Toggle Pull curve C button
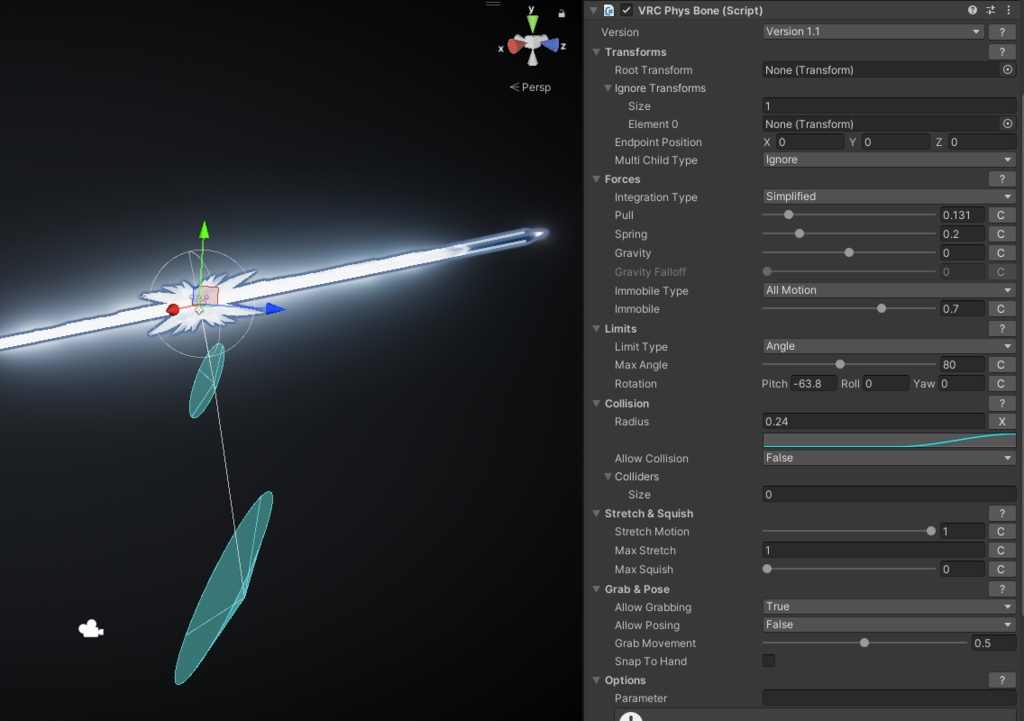 [1000, 215]
